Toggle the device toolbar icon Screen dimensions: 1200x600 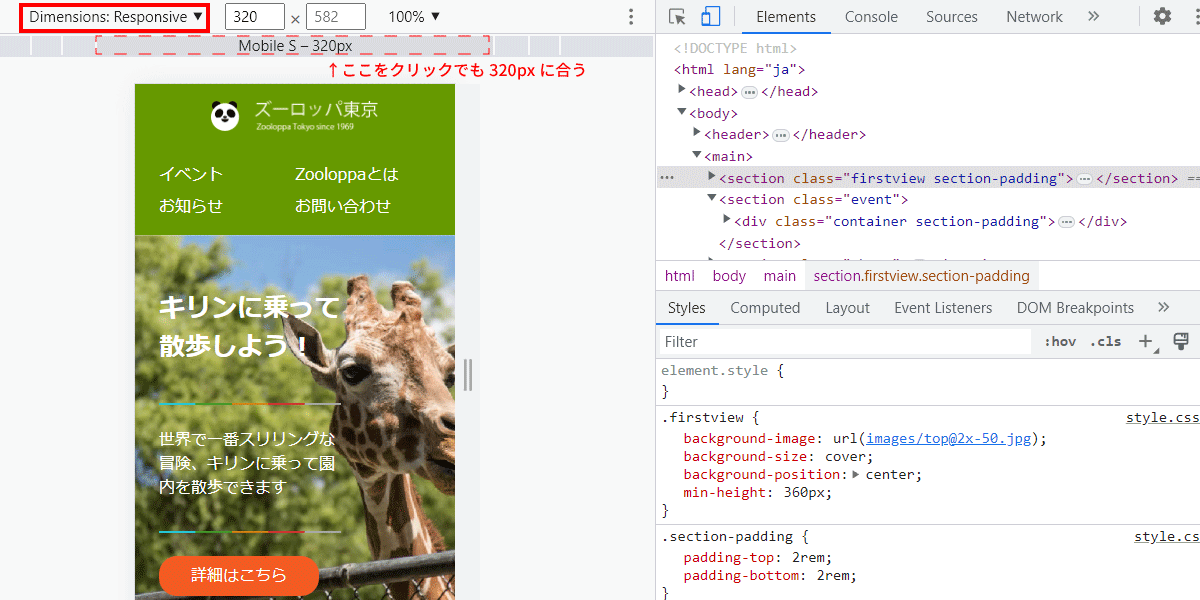pos(710,16)
